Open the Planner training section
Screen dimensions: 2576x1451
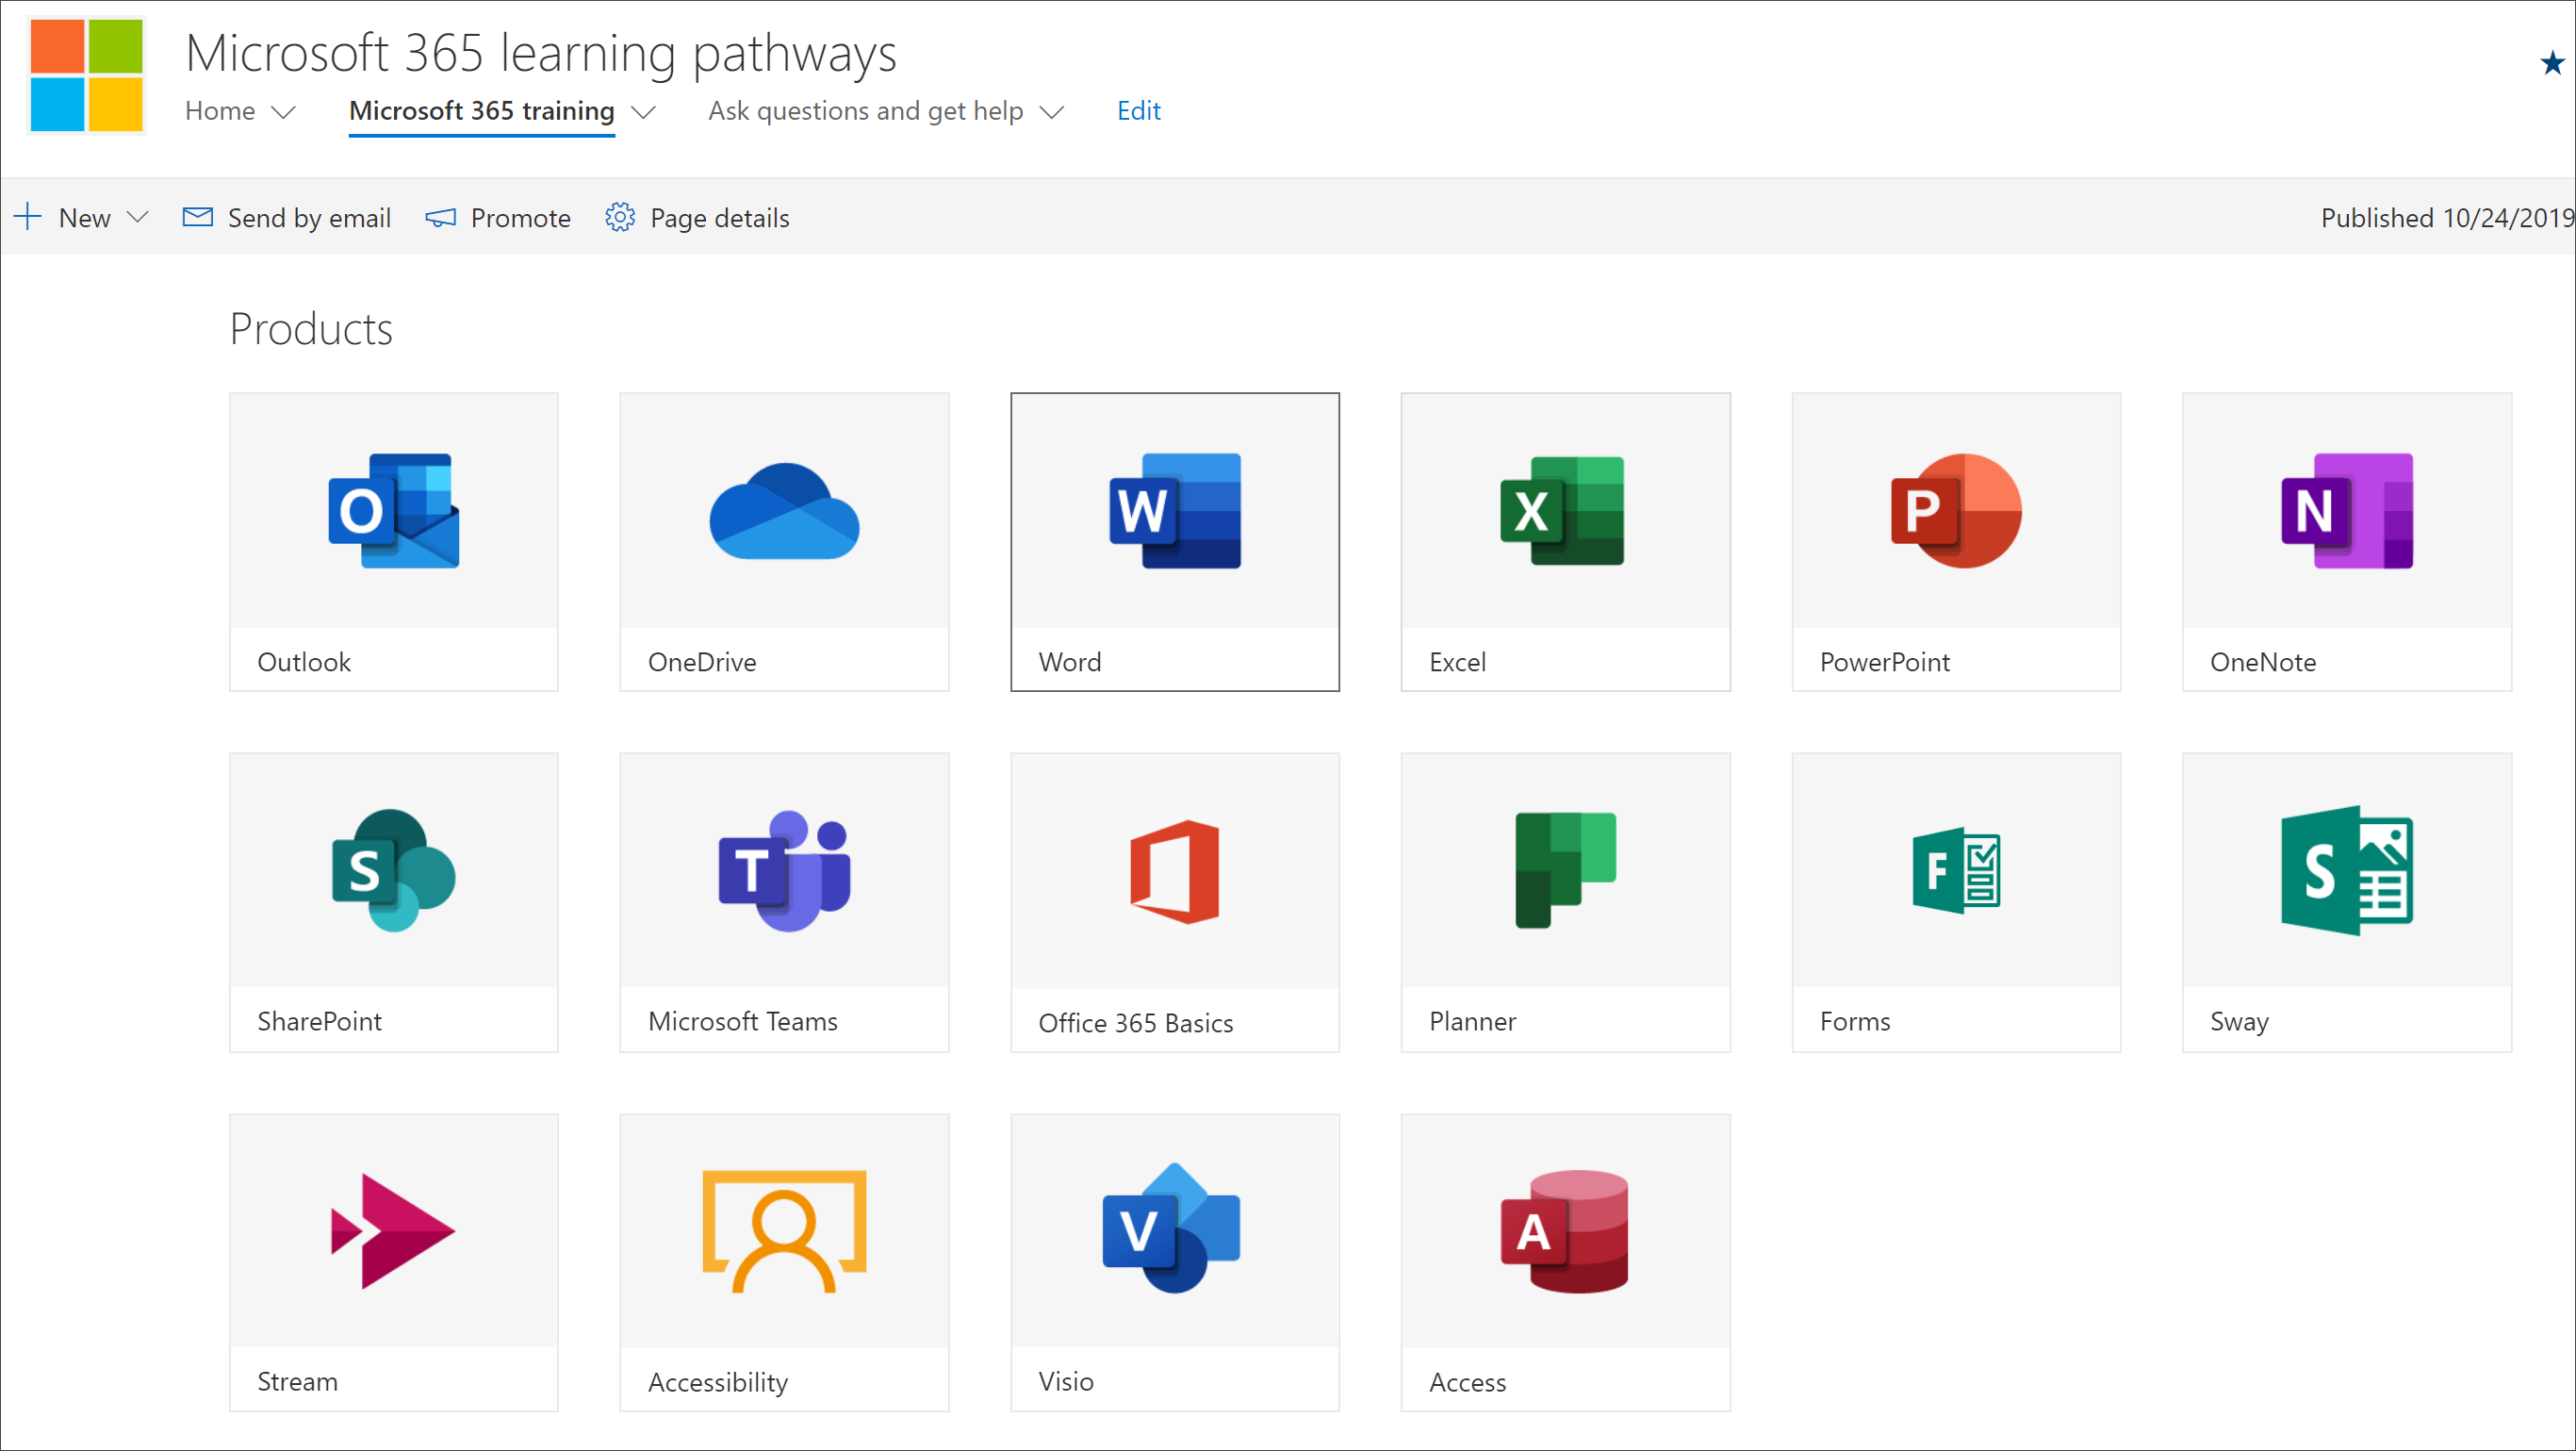pos(1564,900)
